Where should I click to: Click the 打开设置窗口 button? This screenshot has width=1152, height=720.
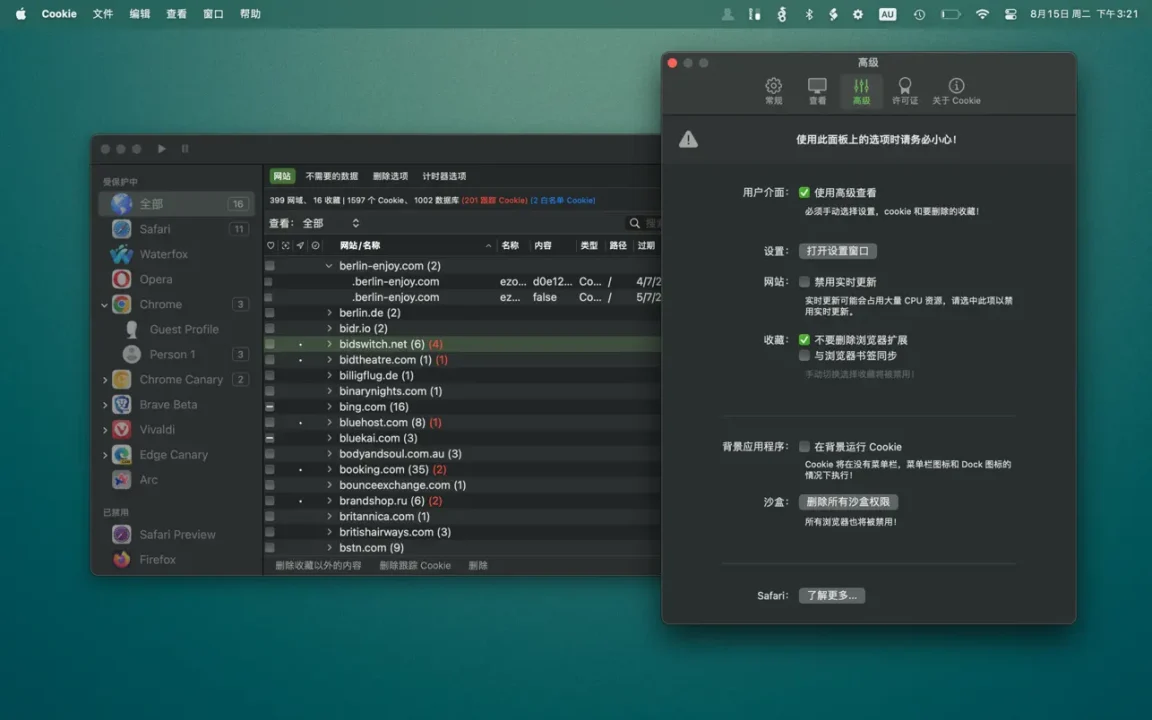click(x=838, y=251)
